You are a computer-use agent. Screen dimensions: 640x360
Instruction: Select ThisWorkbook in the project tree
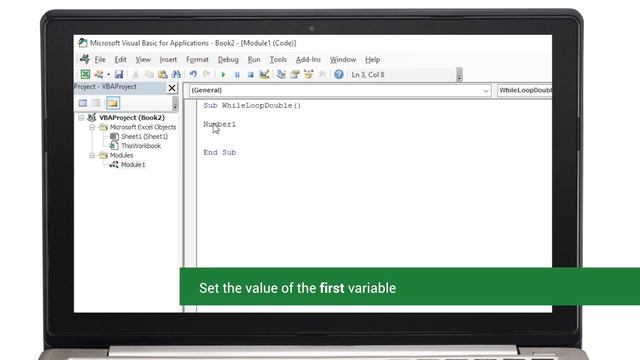(141, 146)
